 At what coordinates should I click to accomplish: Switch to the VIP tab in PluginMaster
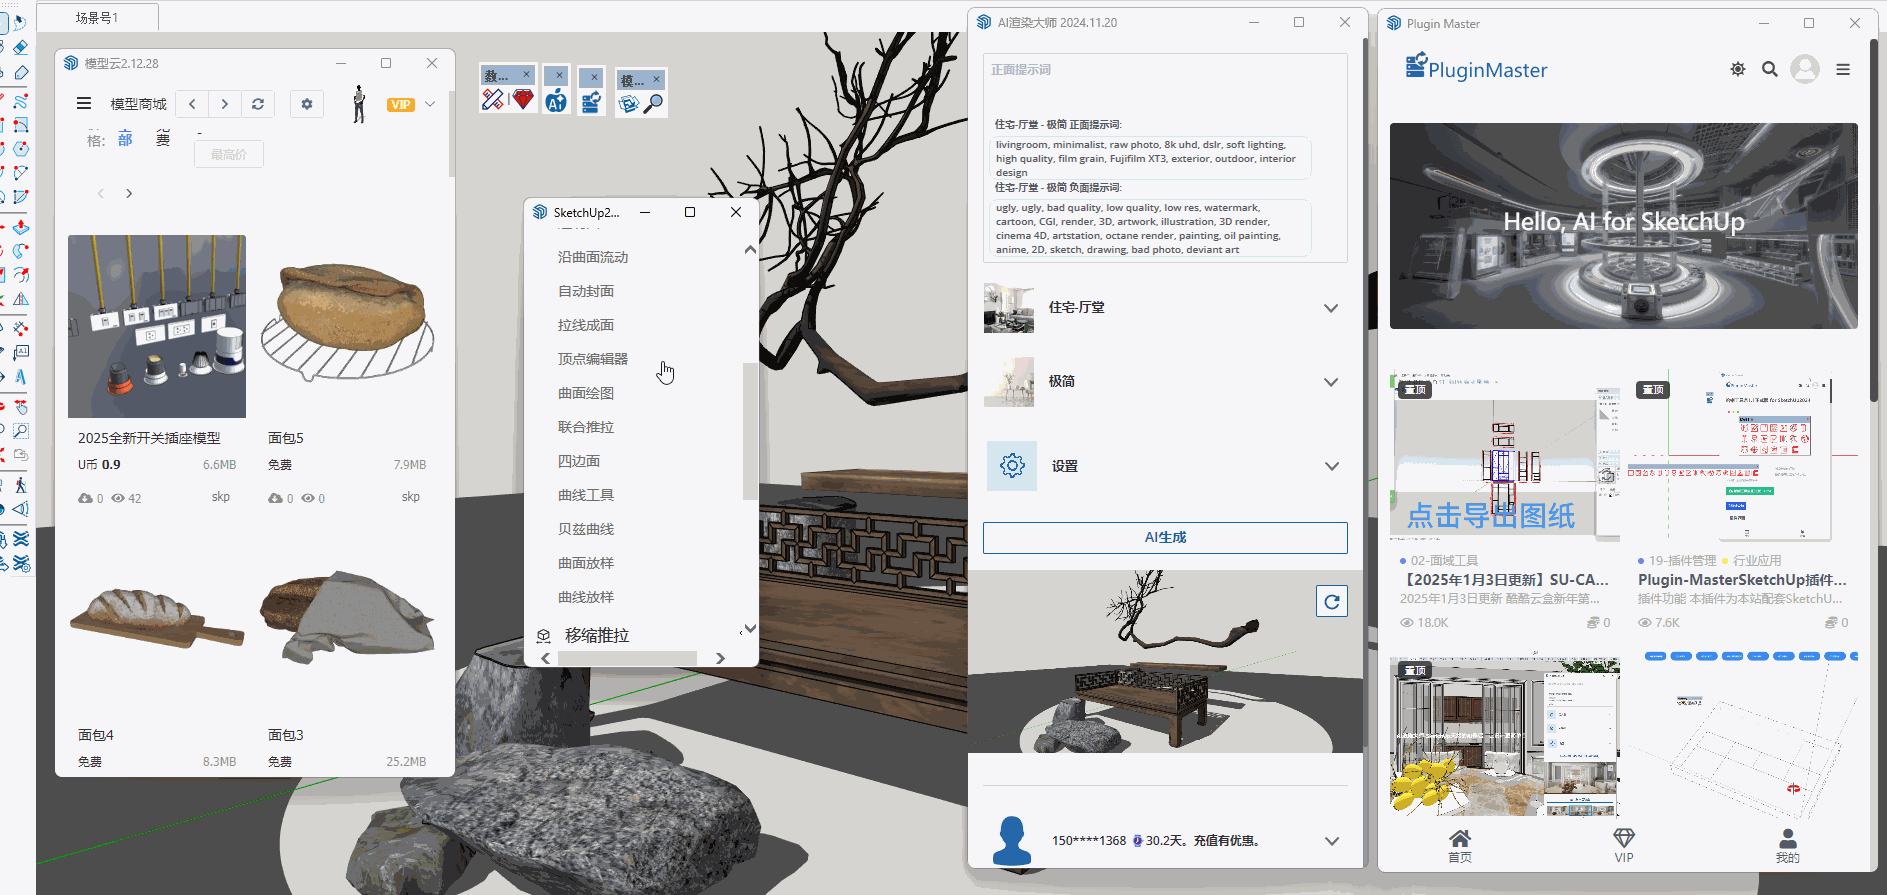[x=1623, y=845]
